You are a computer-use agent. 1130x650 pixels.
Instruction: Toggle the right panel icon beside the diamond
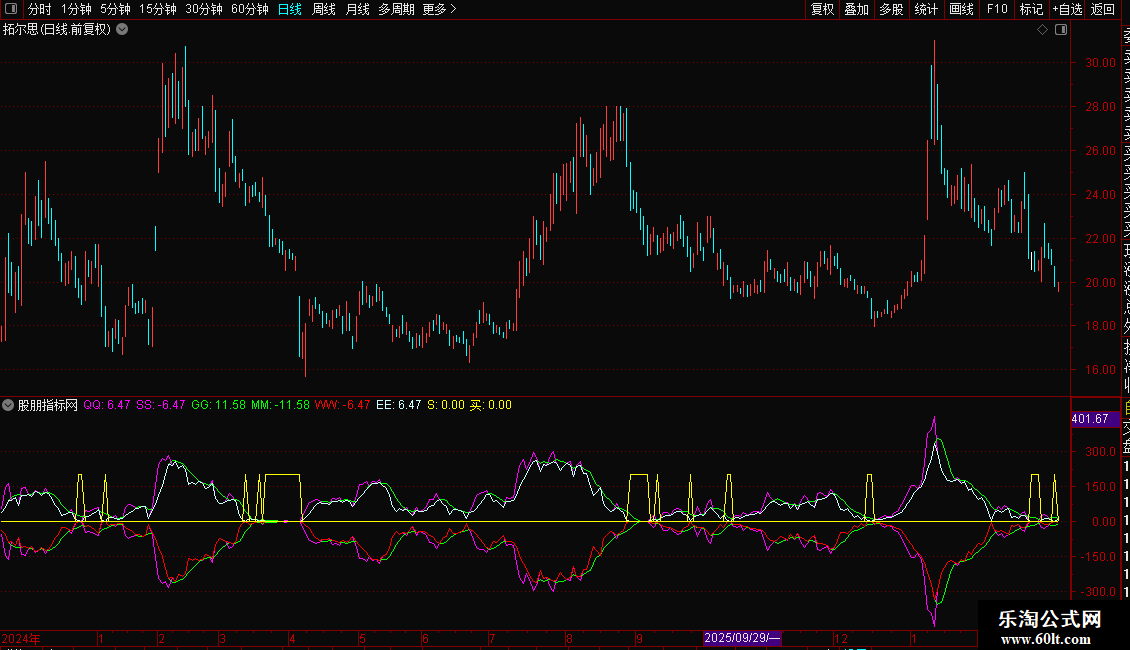(1061, 30)
